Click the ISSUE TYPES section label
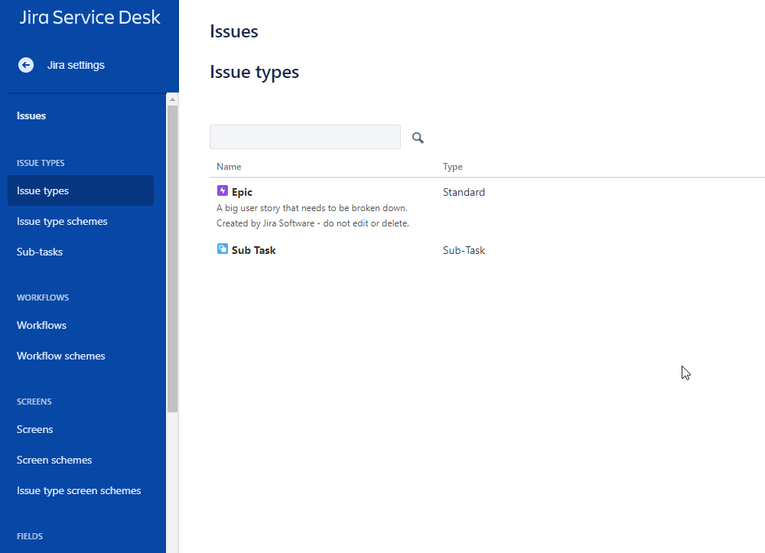765x553 pixels. (40, 163)
